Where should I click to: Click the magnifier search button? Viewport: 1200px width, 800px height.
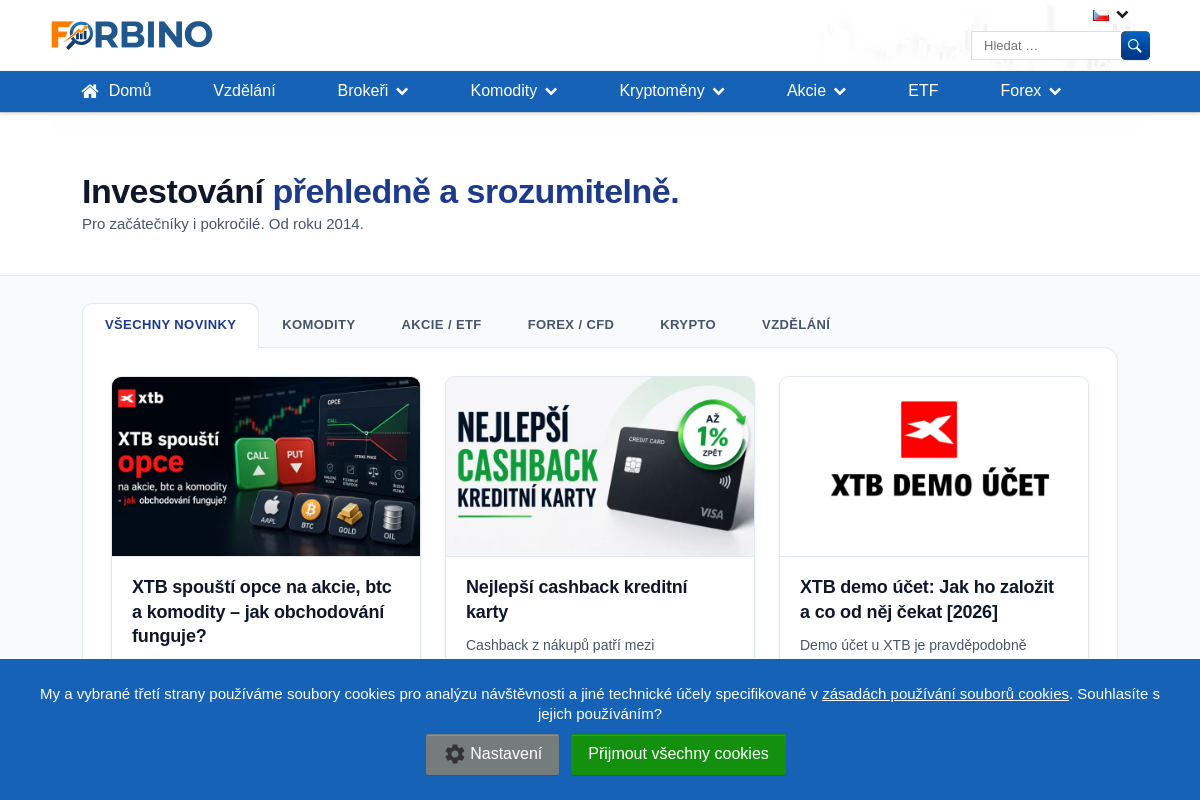coord(1135,46)
